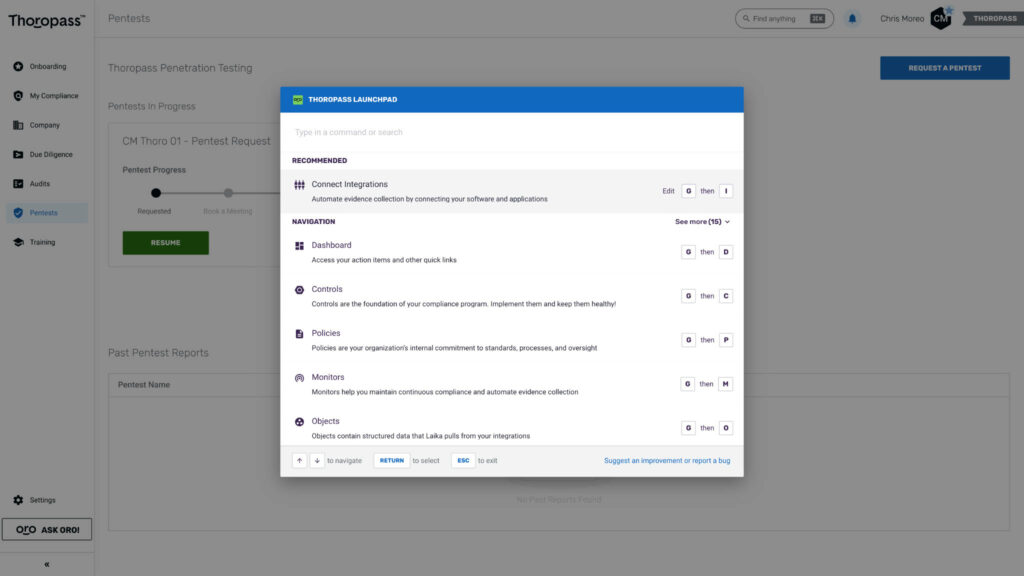
Task: Click the M shortcut key for Monitors
Action: tap(725, 384)
